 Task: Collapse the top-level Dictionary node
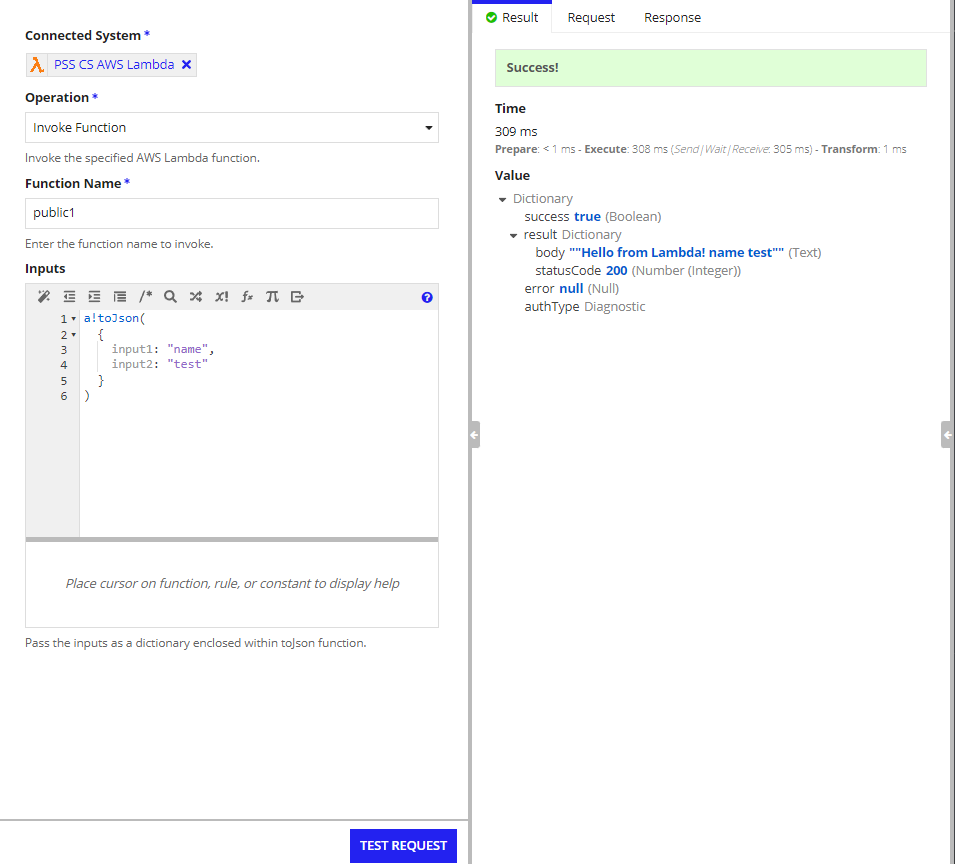point(502,199)
